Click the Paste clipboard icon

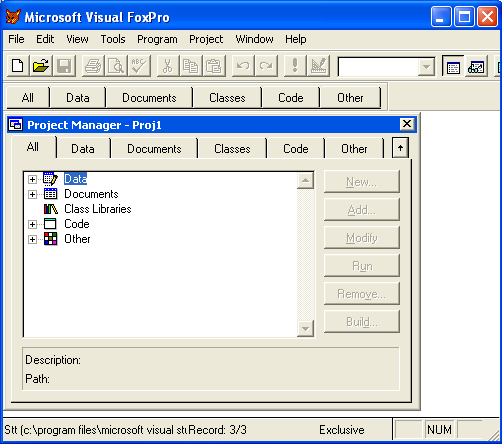click(214, 66)
